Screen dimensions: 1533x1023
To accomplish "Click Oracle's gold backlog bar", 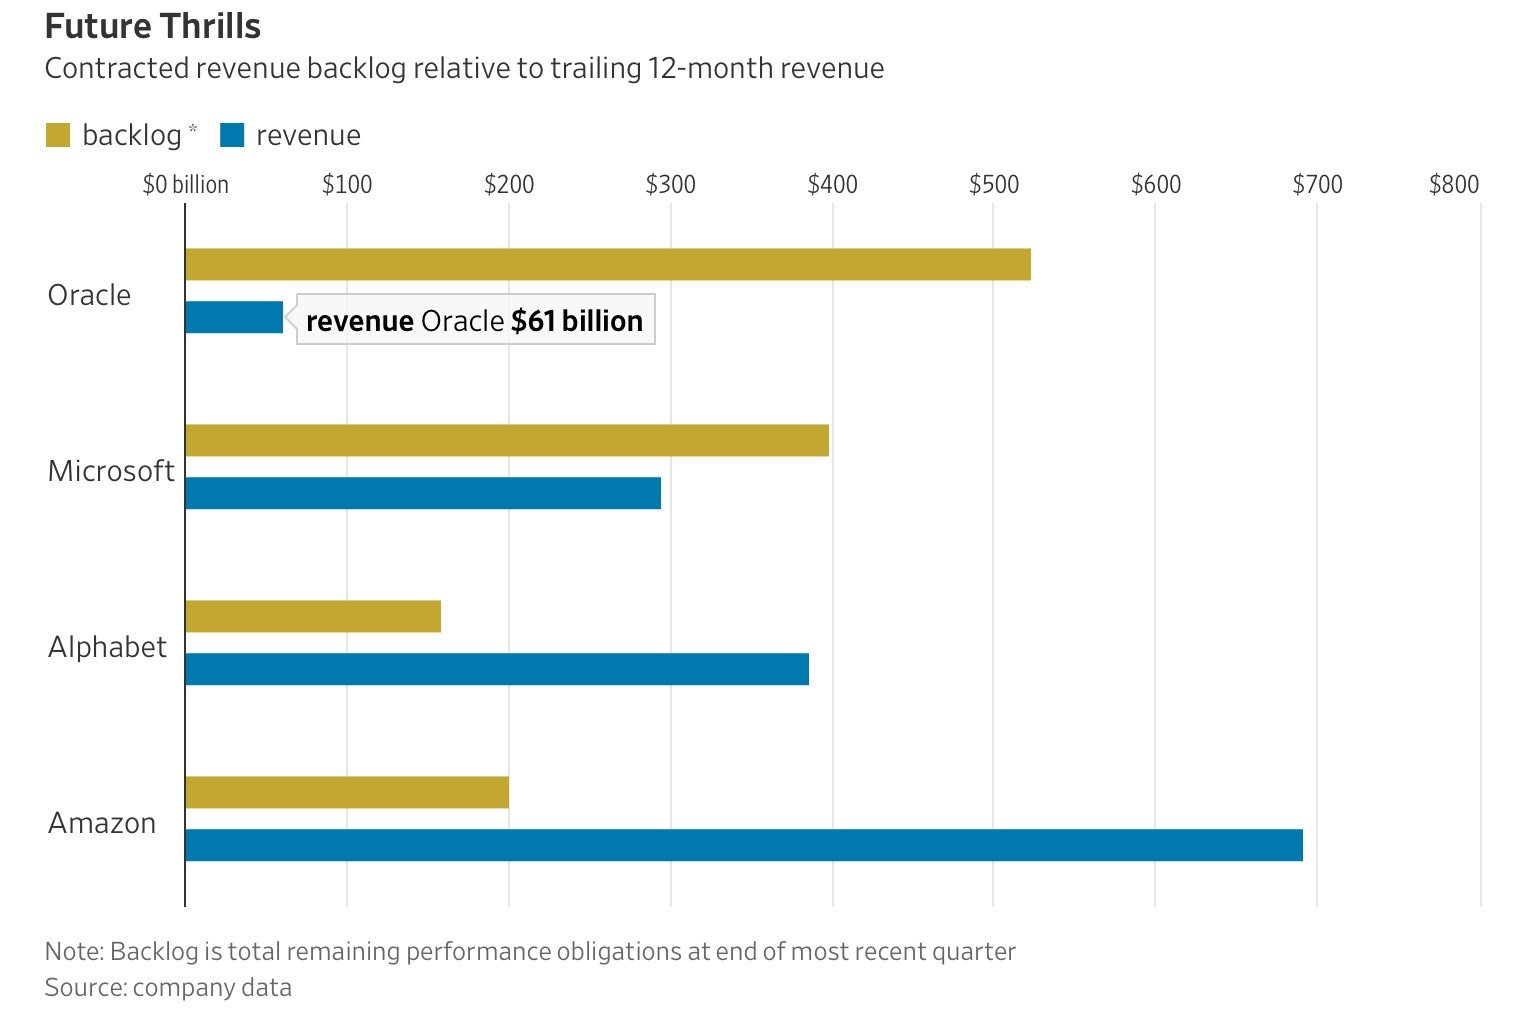I will (x=607, y=264).
